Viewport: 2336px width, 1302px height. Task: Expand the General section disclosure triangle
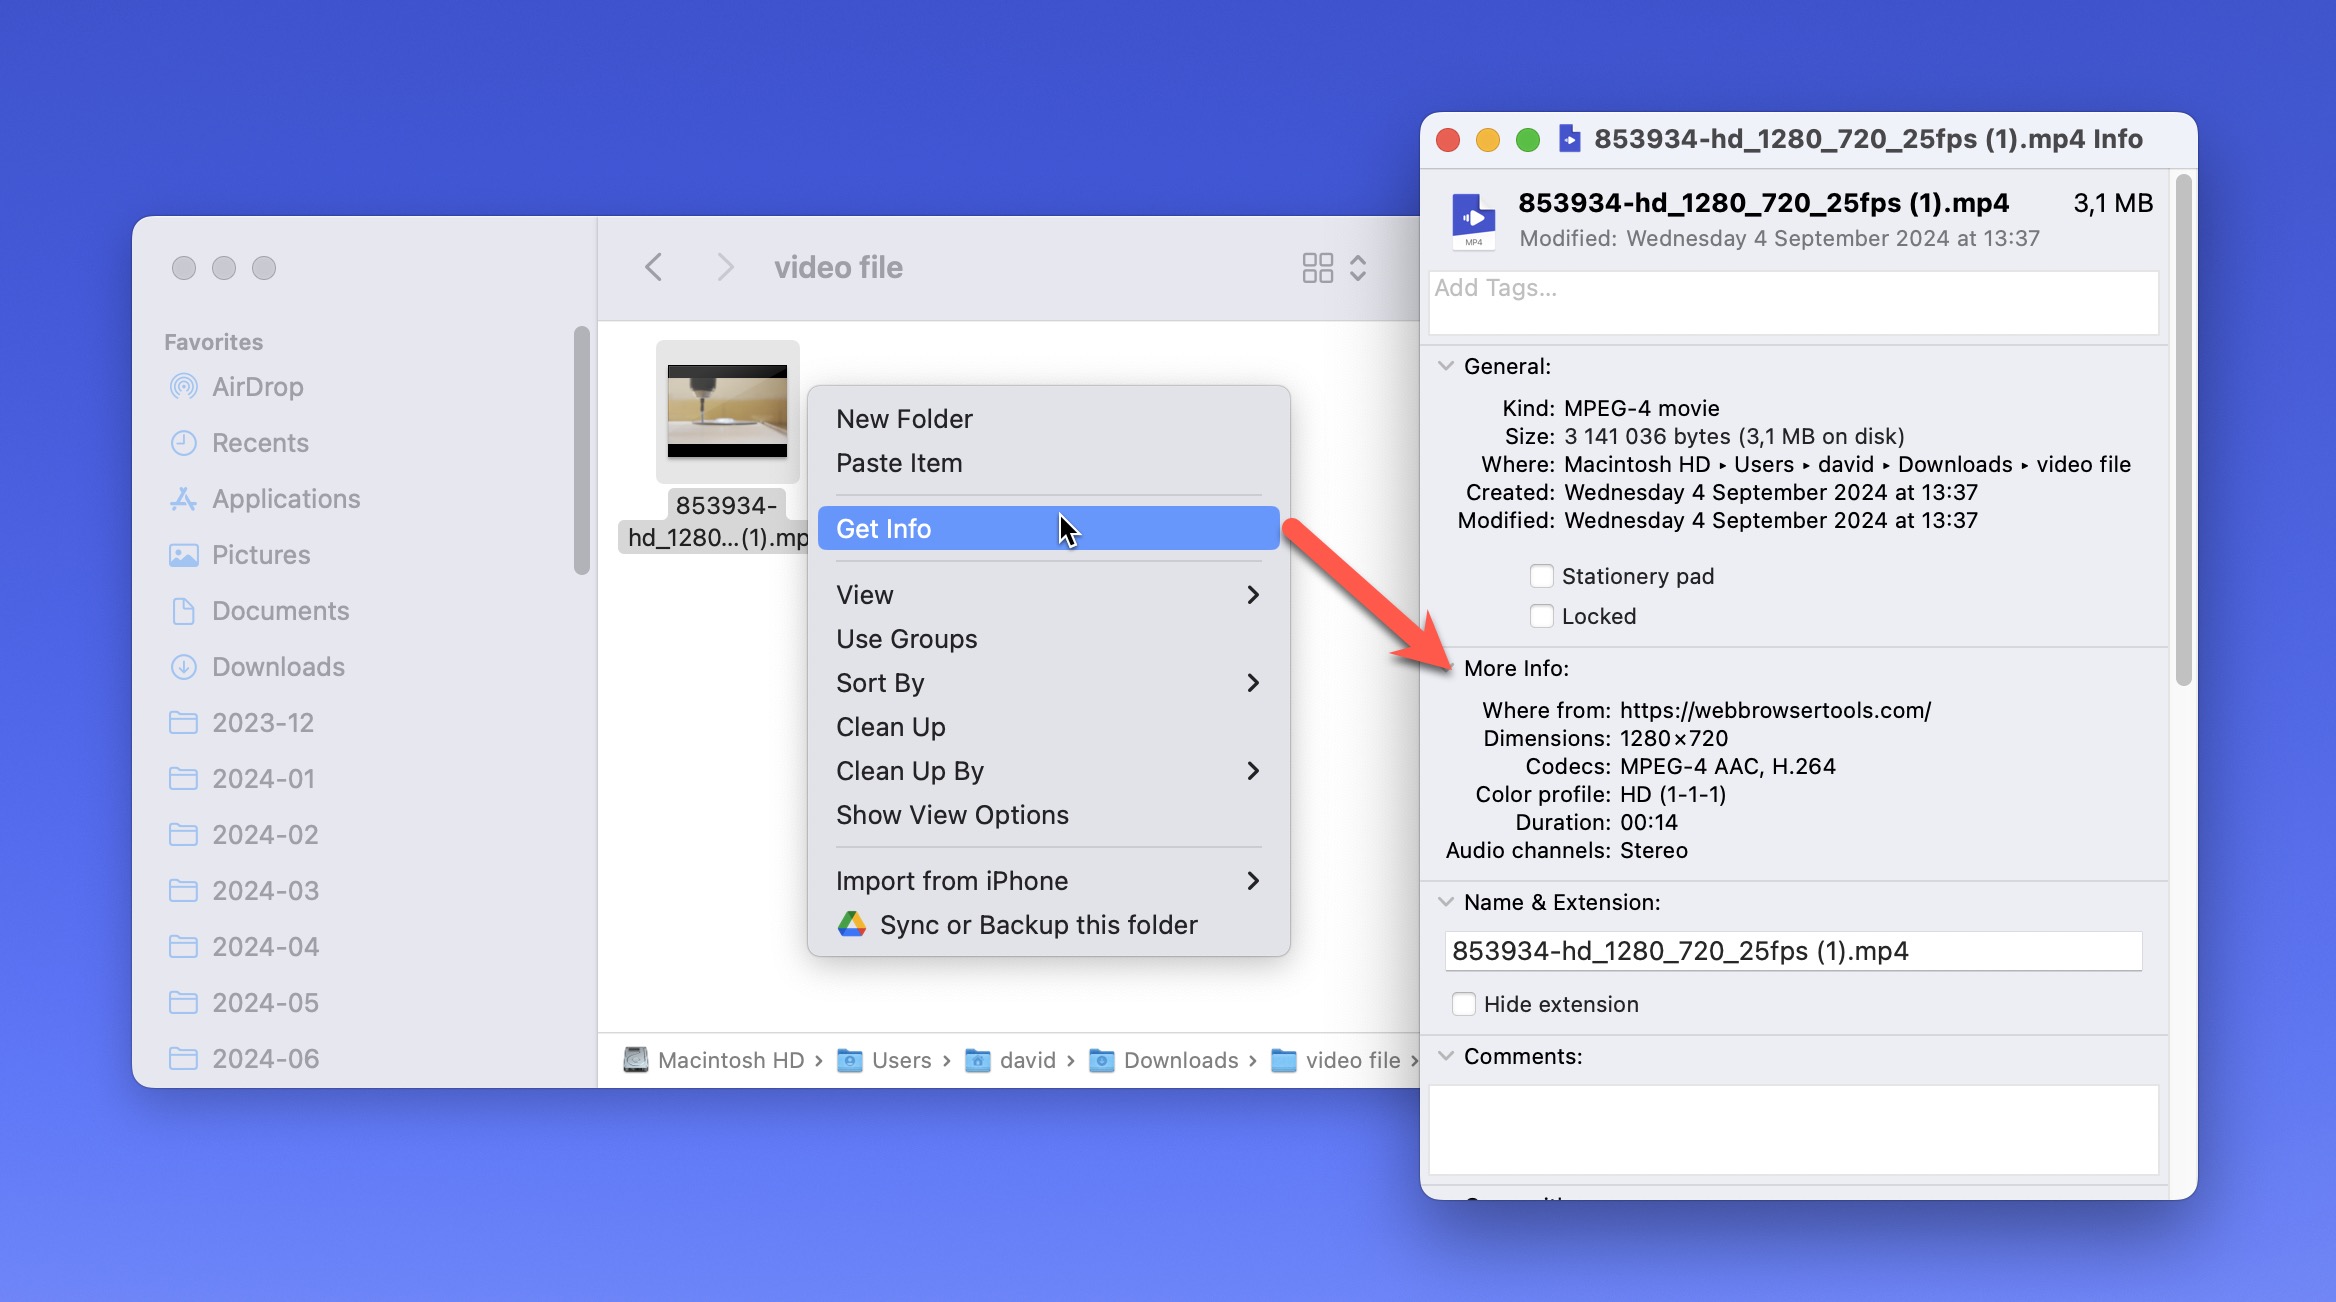pos(1445,366)
